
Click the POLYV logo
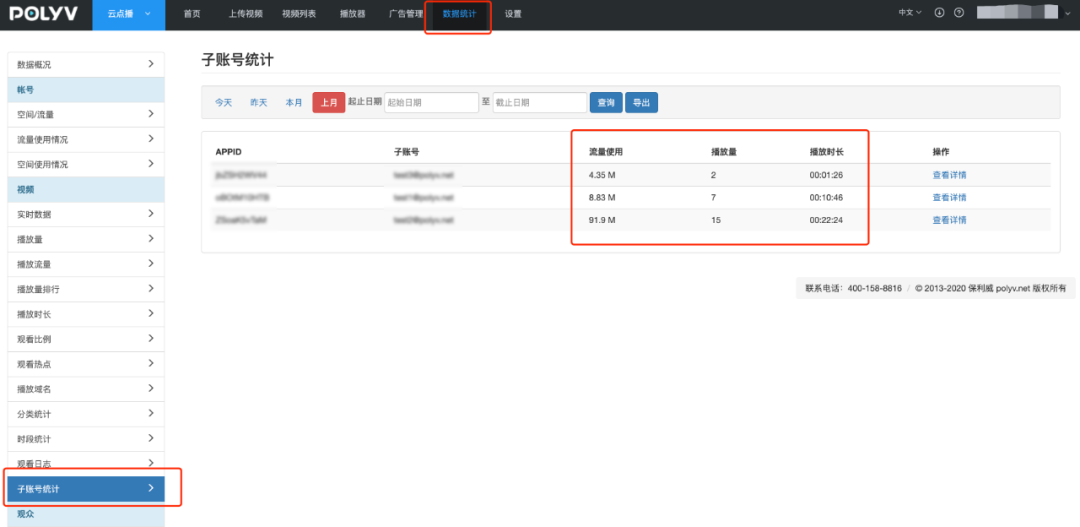[x=44, y=13]
